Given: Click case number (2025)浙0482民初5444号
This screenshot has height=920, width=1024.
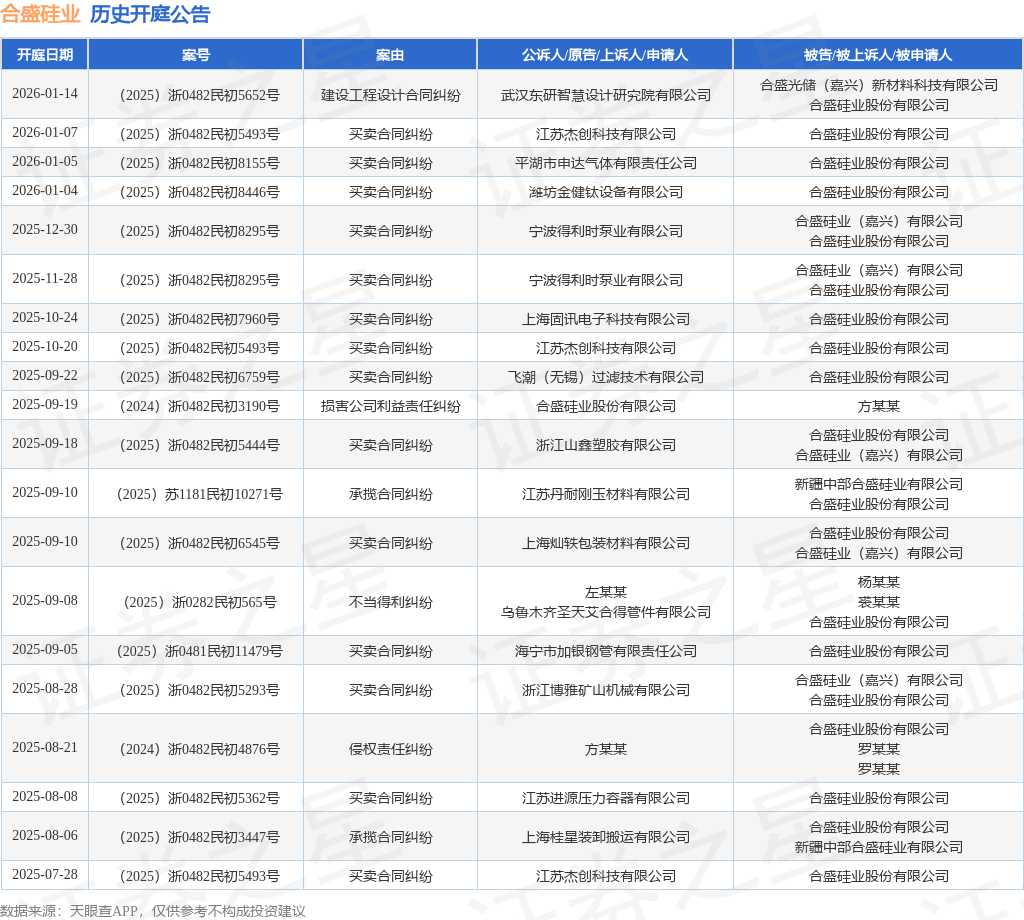Looking at the screenshot, I should (199, 445).
